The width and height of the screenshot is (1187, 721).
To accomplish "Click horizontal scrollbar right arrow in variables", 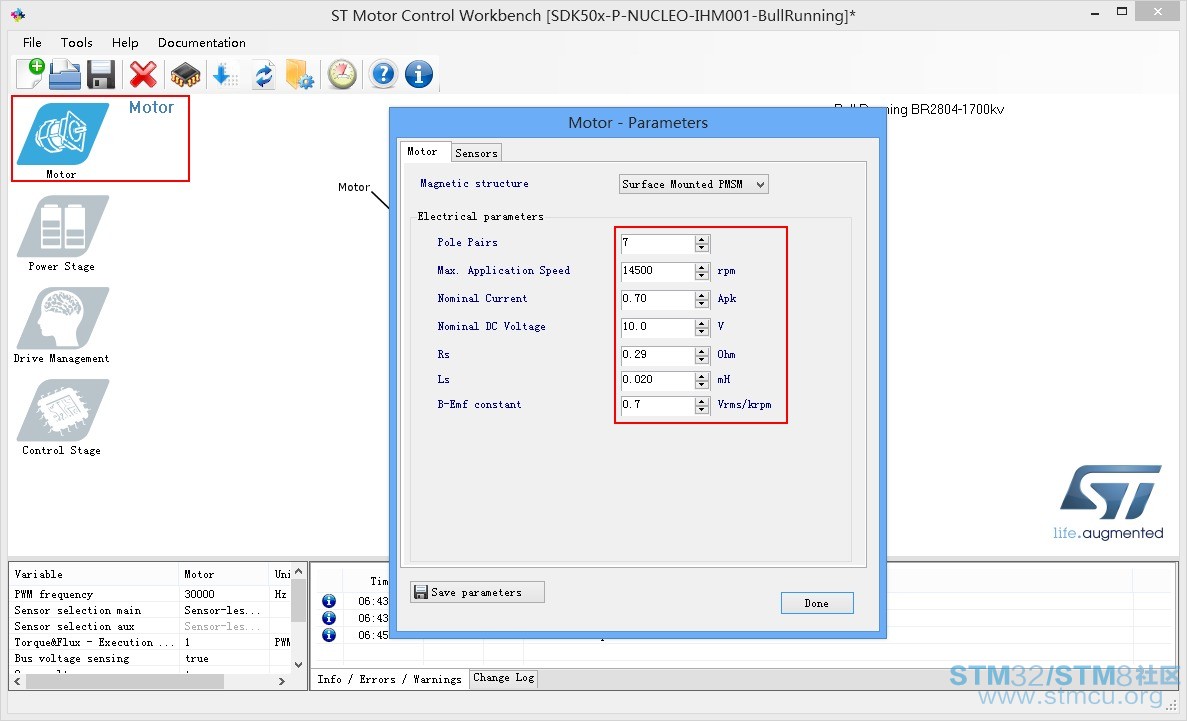I will click(282, 682).
